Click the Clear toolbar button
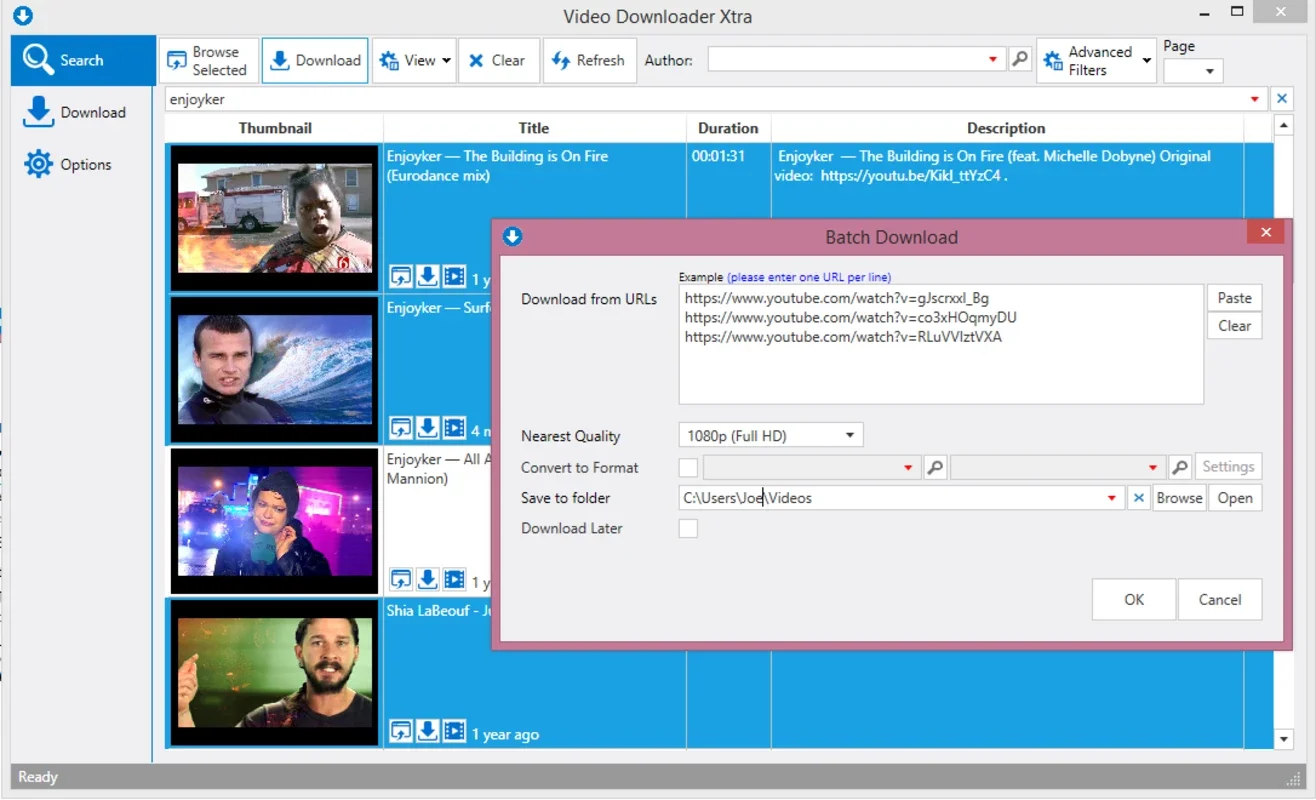Viewport: 1316px width, 800px height. [499, 60]
